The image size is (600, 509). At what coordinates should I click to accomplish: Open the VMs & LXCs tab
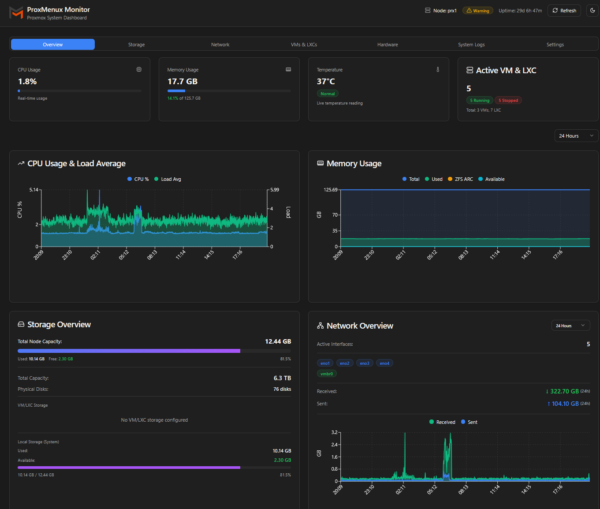point(302,45)
